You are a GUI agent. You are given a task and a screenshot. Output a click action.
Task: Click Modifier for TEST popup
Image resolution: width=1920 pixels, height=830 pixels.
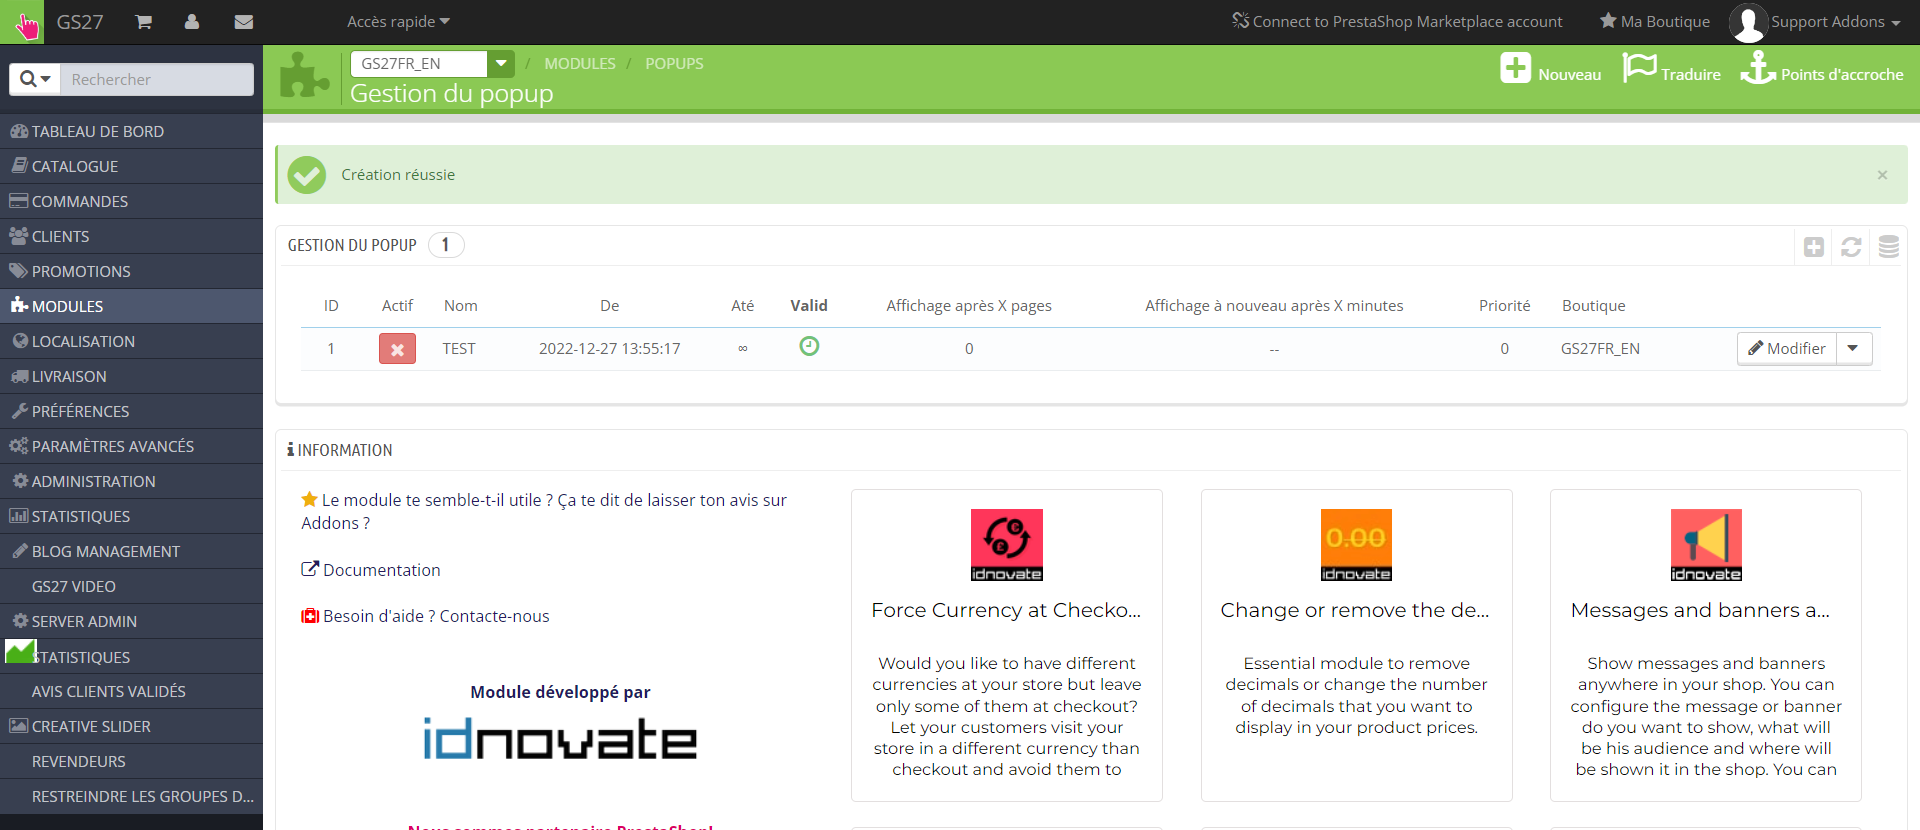1787,349
